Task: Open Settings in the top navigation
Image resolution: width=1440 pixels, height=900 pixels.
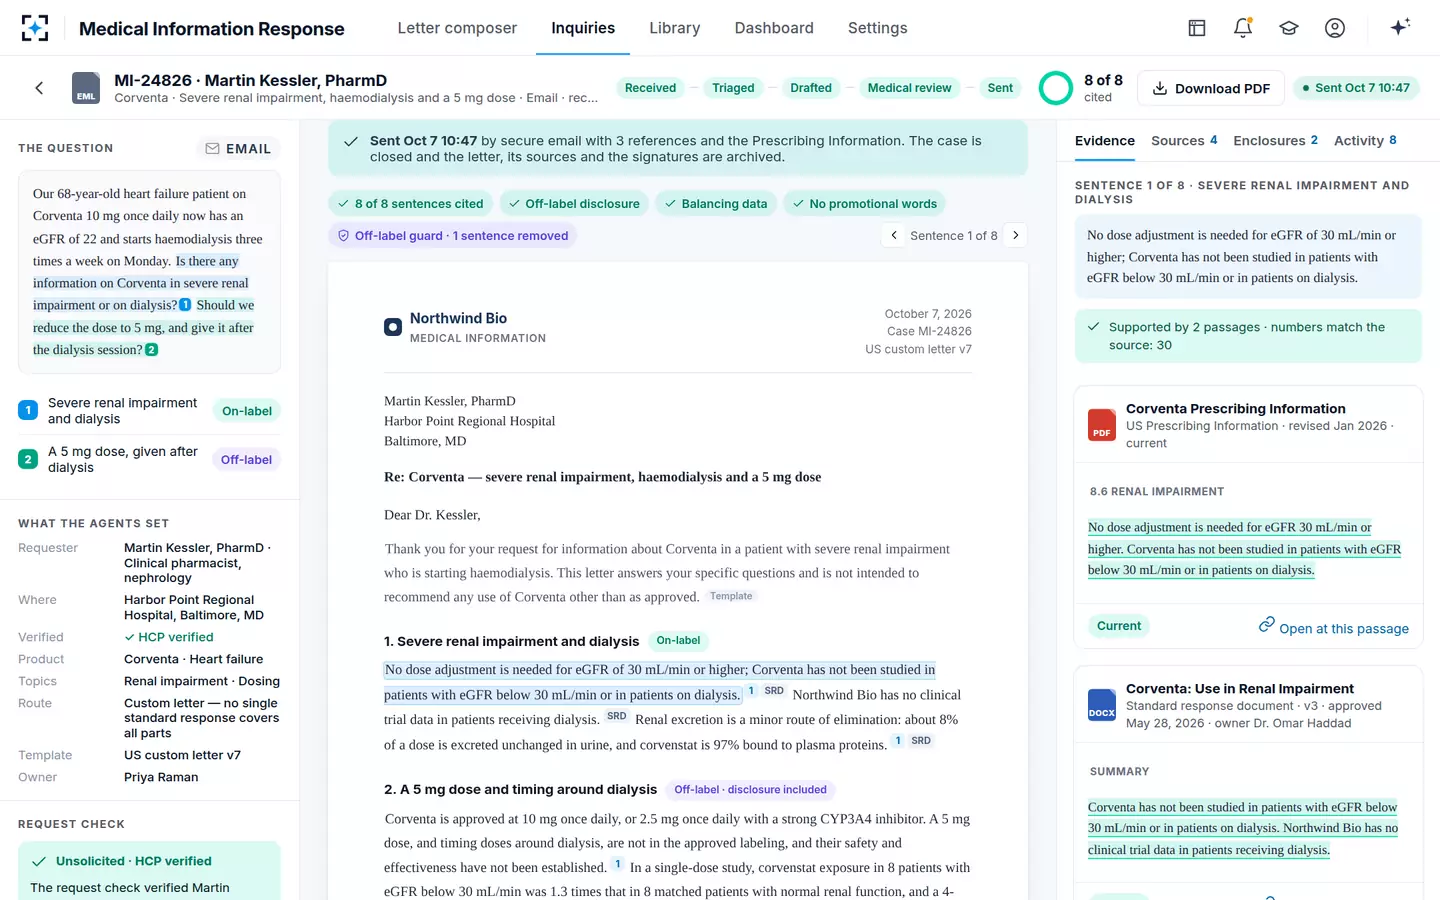Action: pyautogui.click(x=878, y=28)
